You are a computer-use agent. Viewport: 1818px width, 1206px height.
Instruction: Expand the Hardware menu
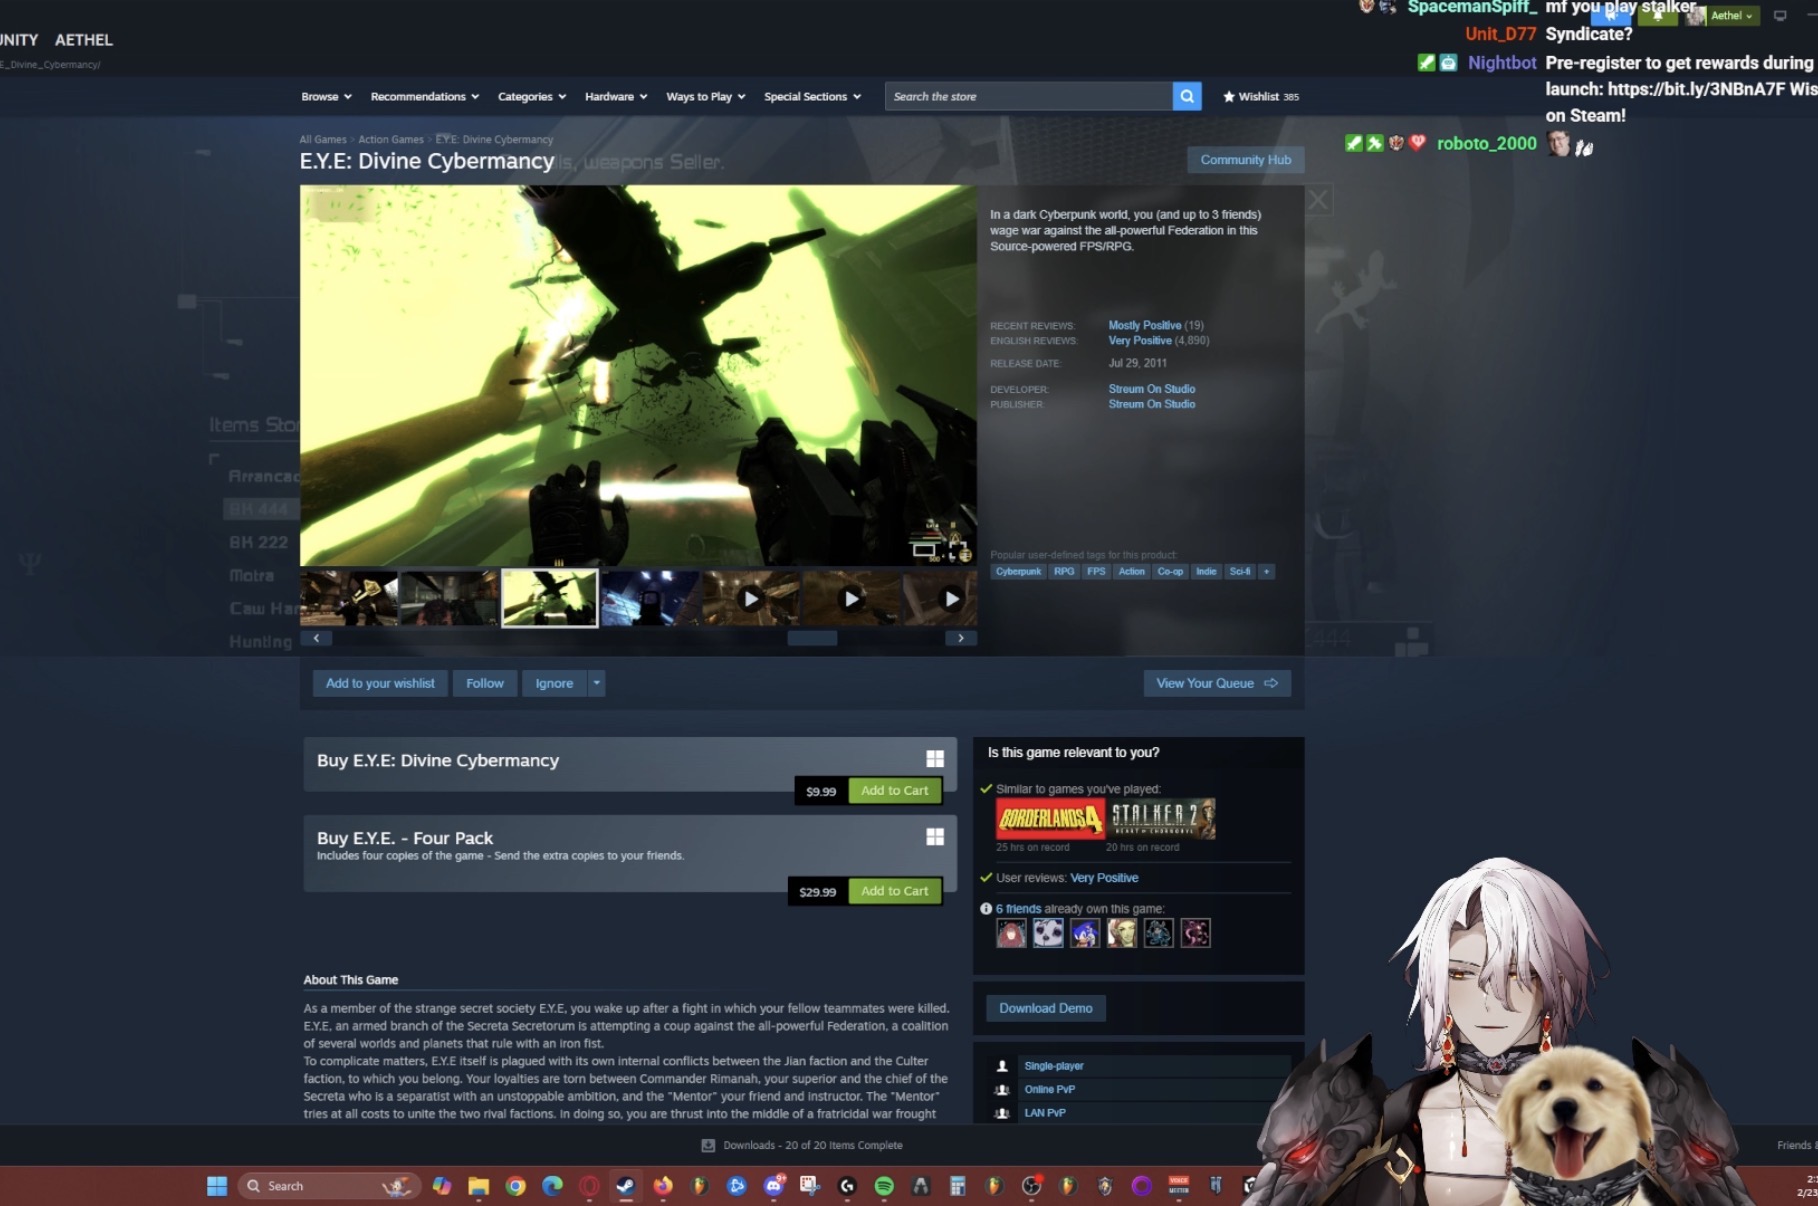click(616, 96)
